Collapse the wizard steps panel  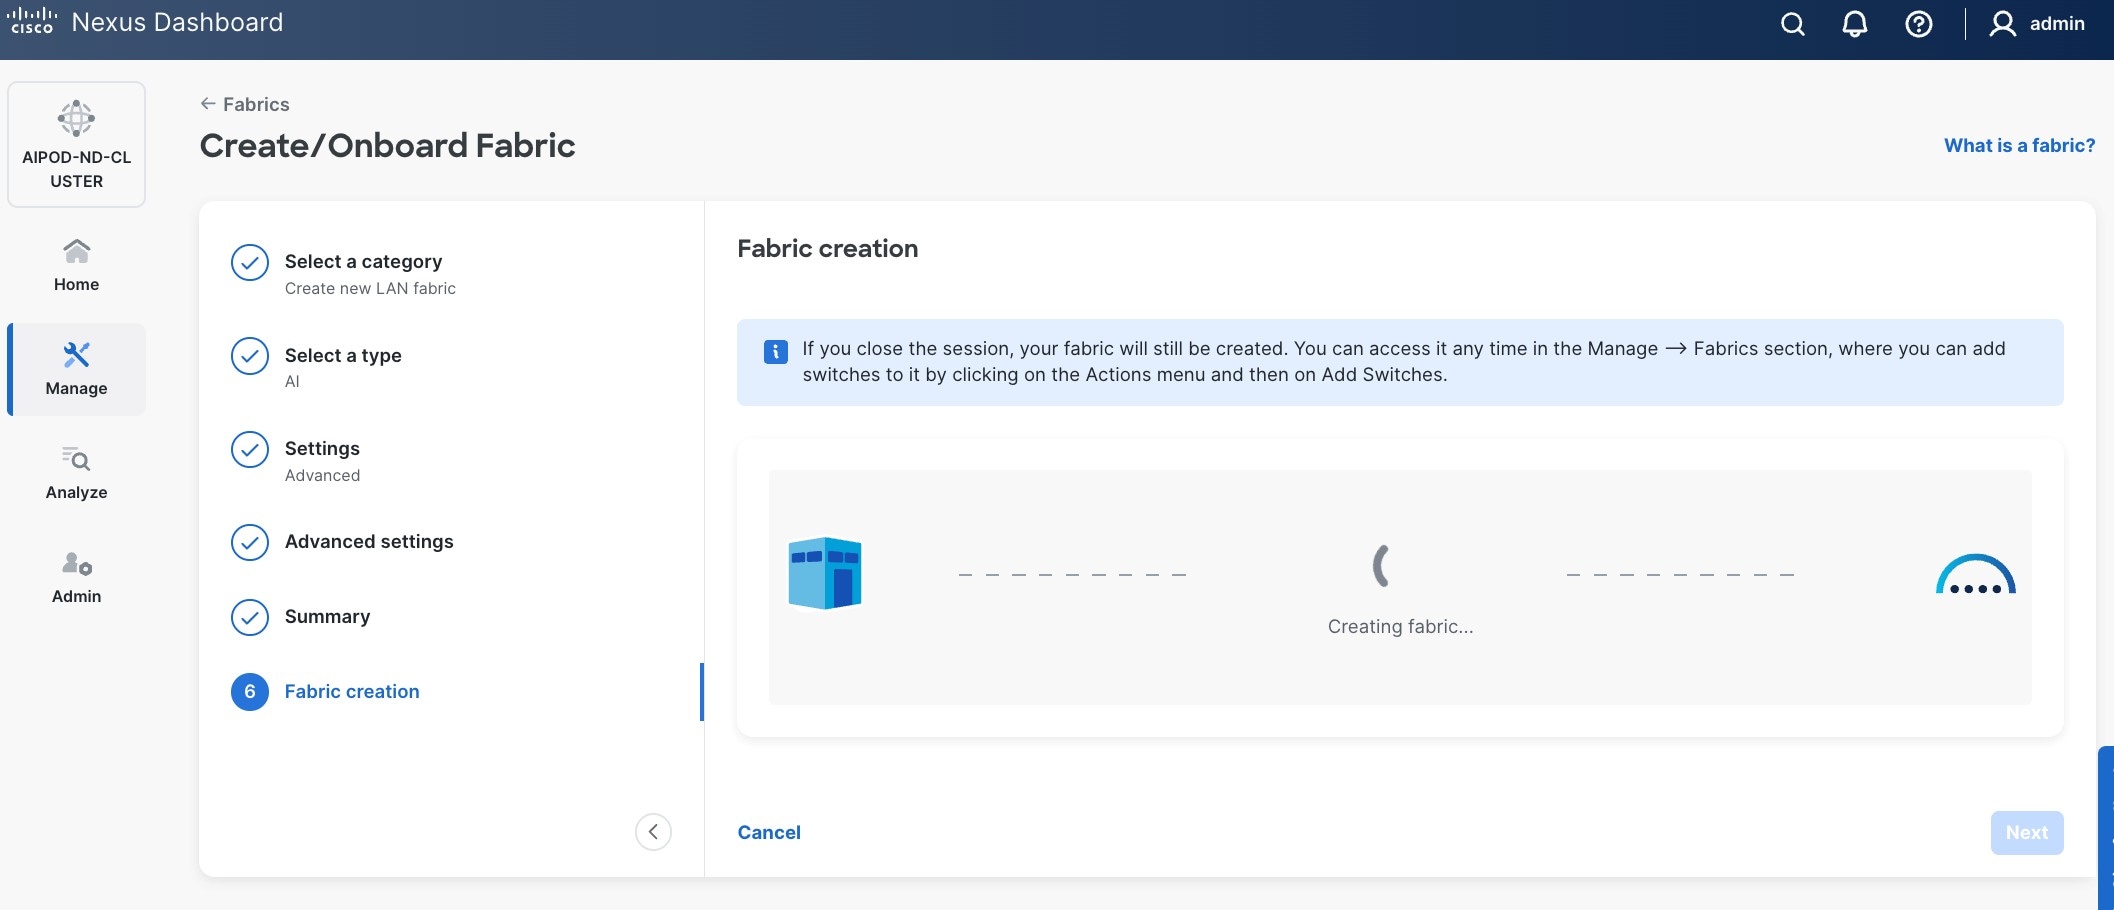point(653,831)
